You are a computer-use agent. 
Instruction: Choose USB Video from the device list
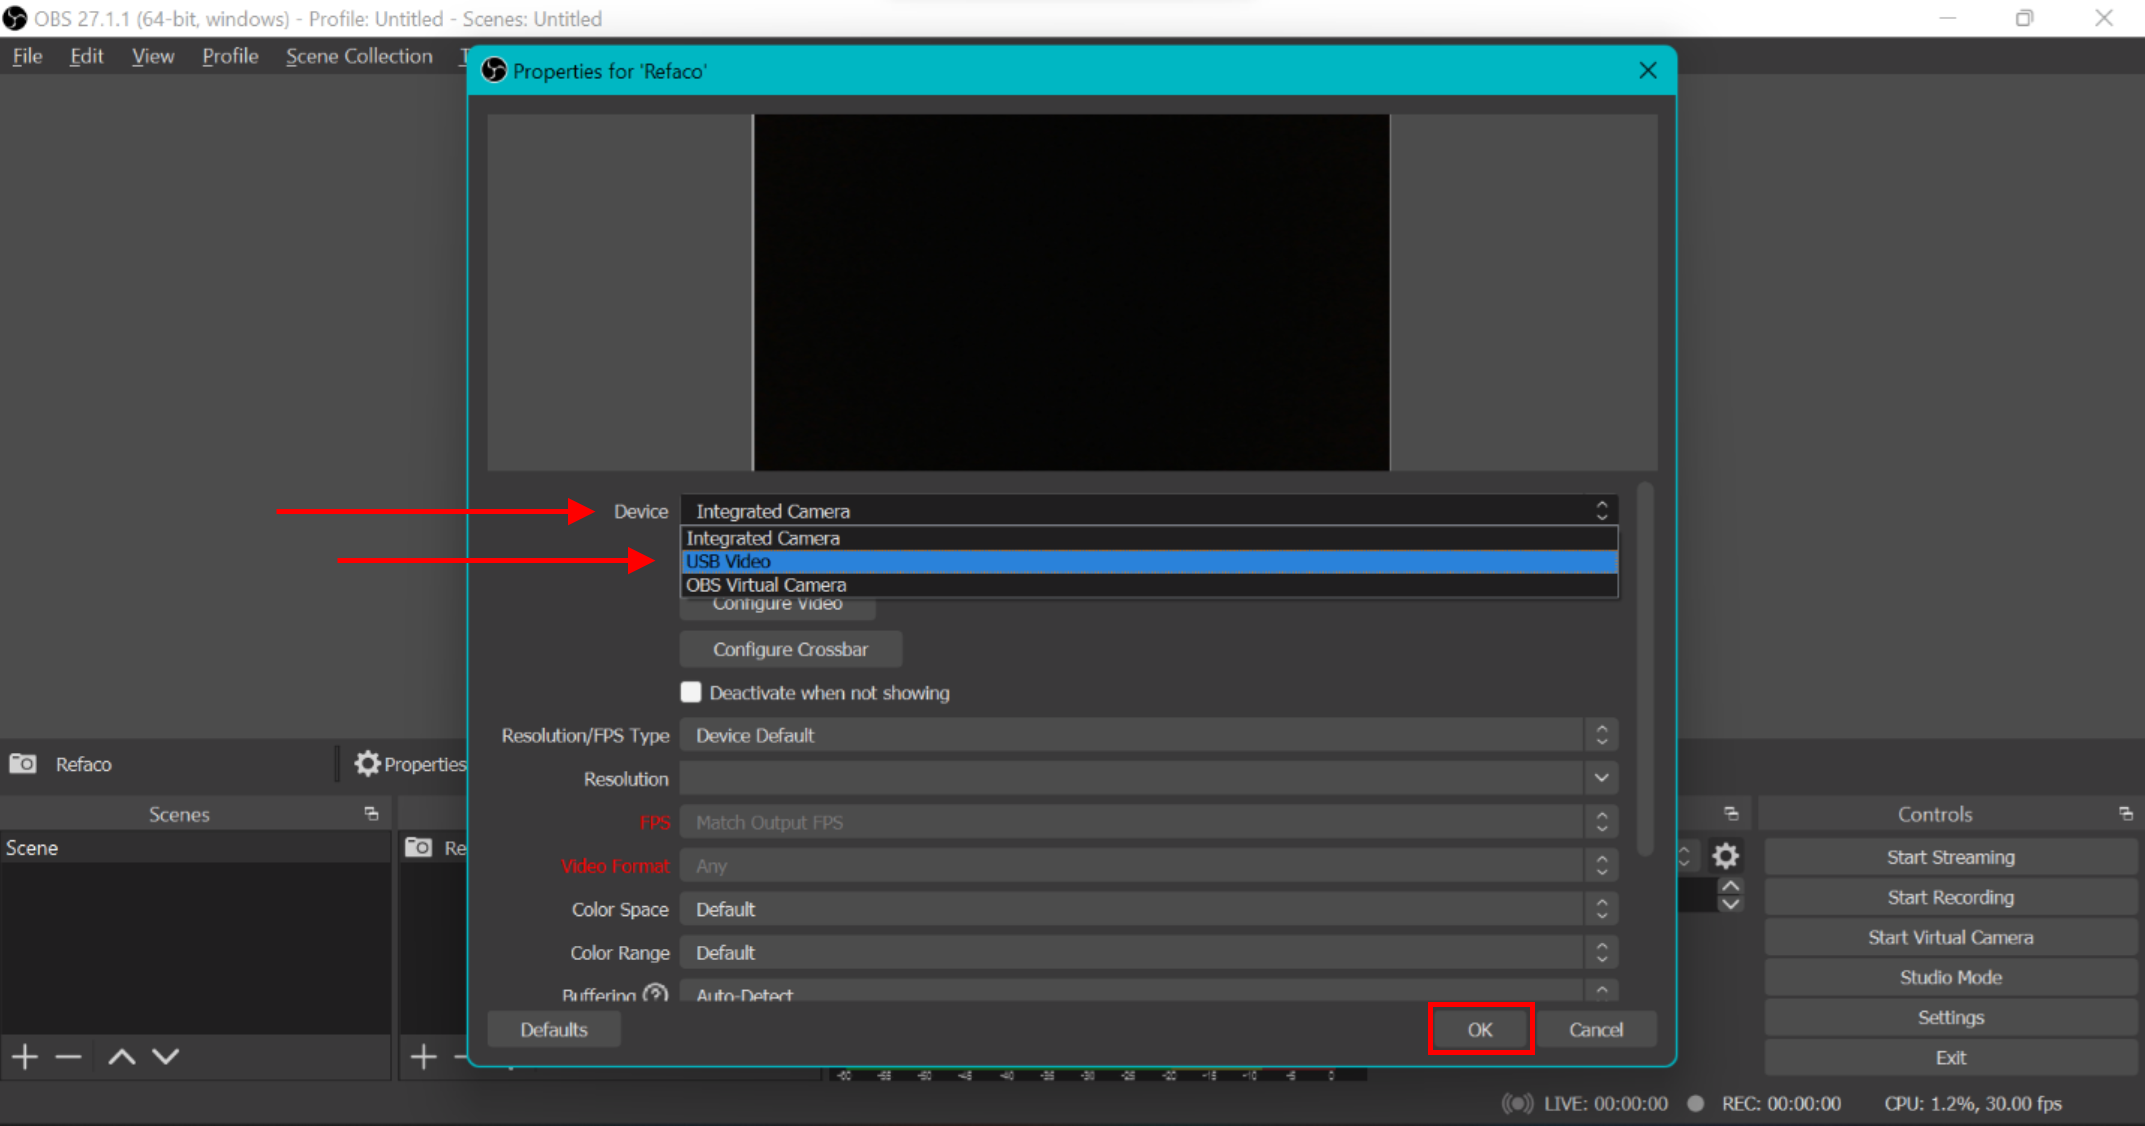1149,562
